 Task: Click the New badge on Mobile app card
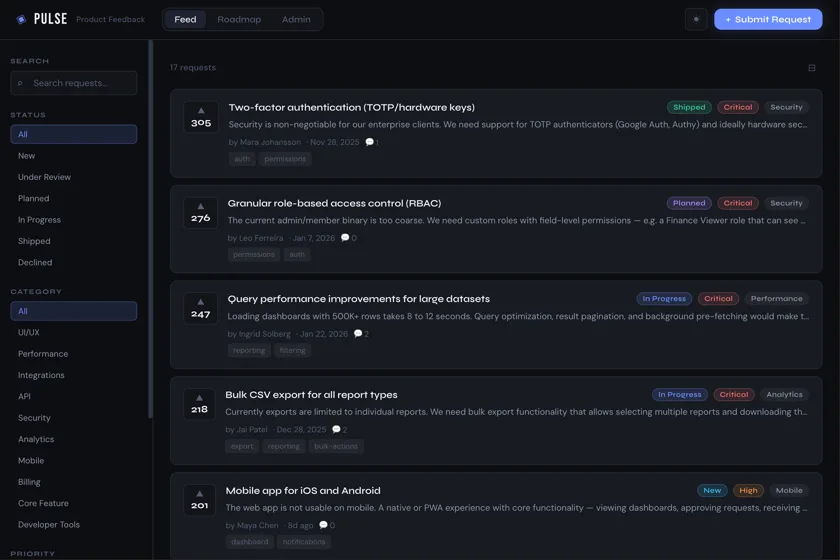click(712, 490)
